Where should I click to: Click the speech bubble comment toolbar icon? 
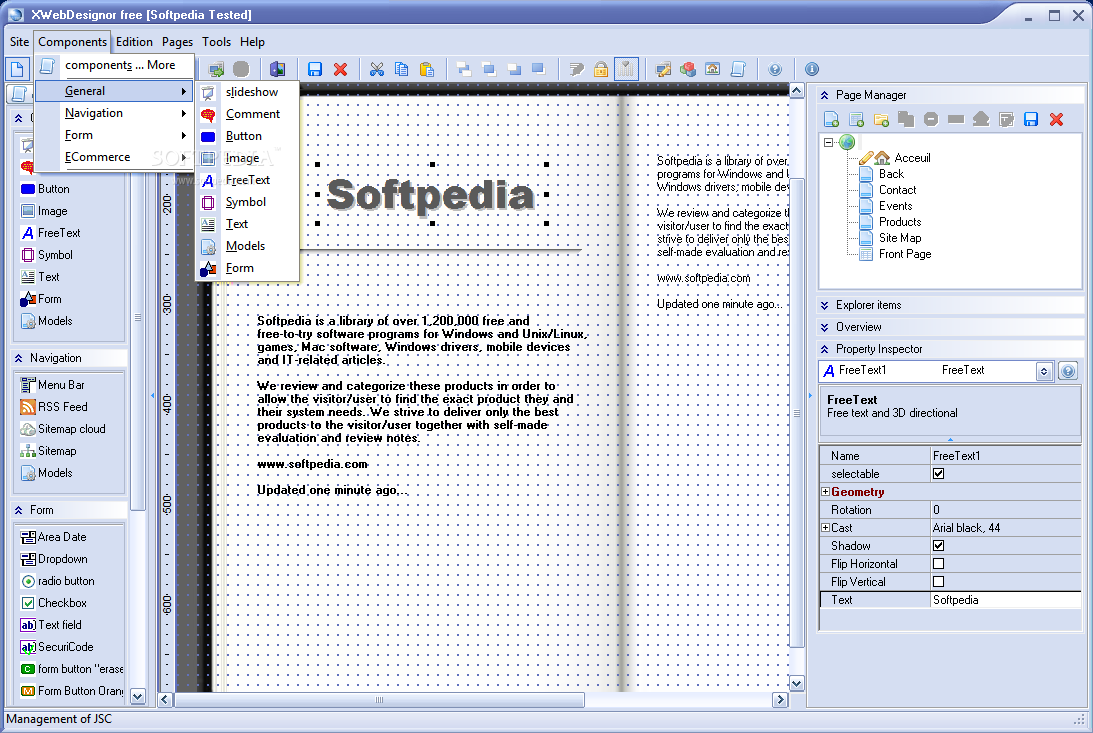click(576, 69)
